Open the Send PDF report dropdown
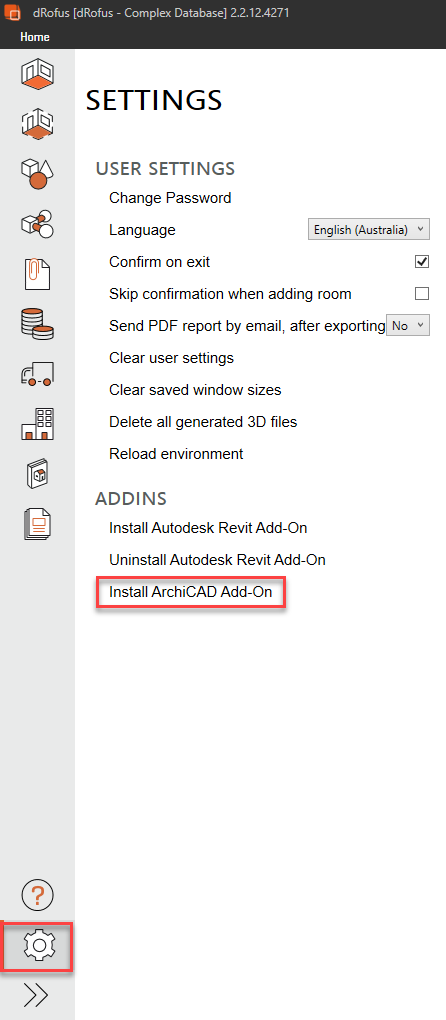446x1020 pixels. coord(408,325)
